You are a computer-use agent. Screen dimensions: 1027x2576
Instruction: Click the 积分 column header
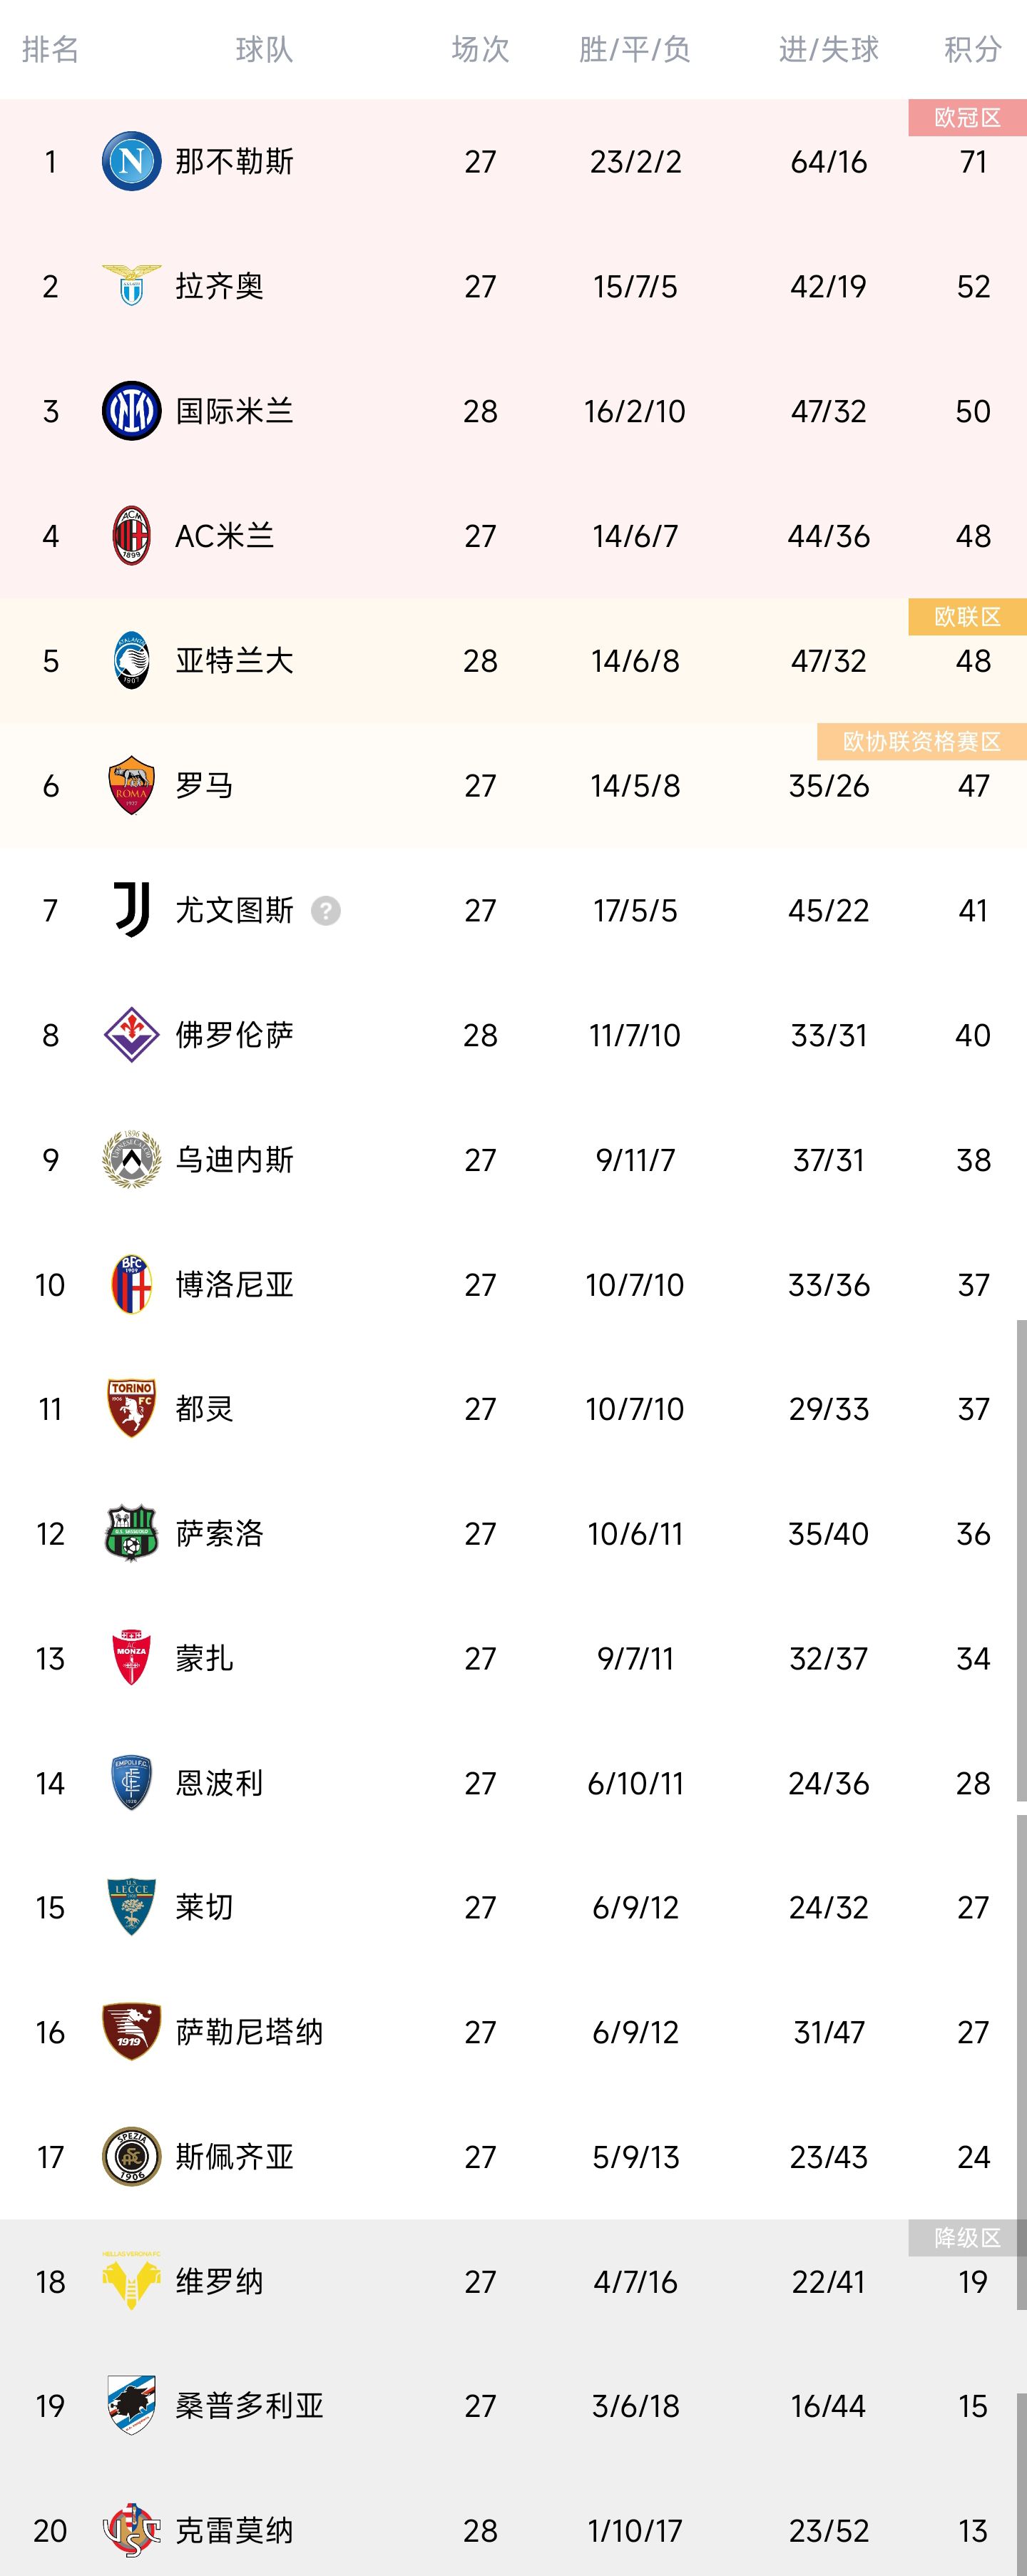(972, 49)
